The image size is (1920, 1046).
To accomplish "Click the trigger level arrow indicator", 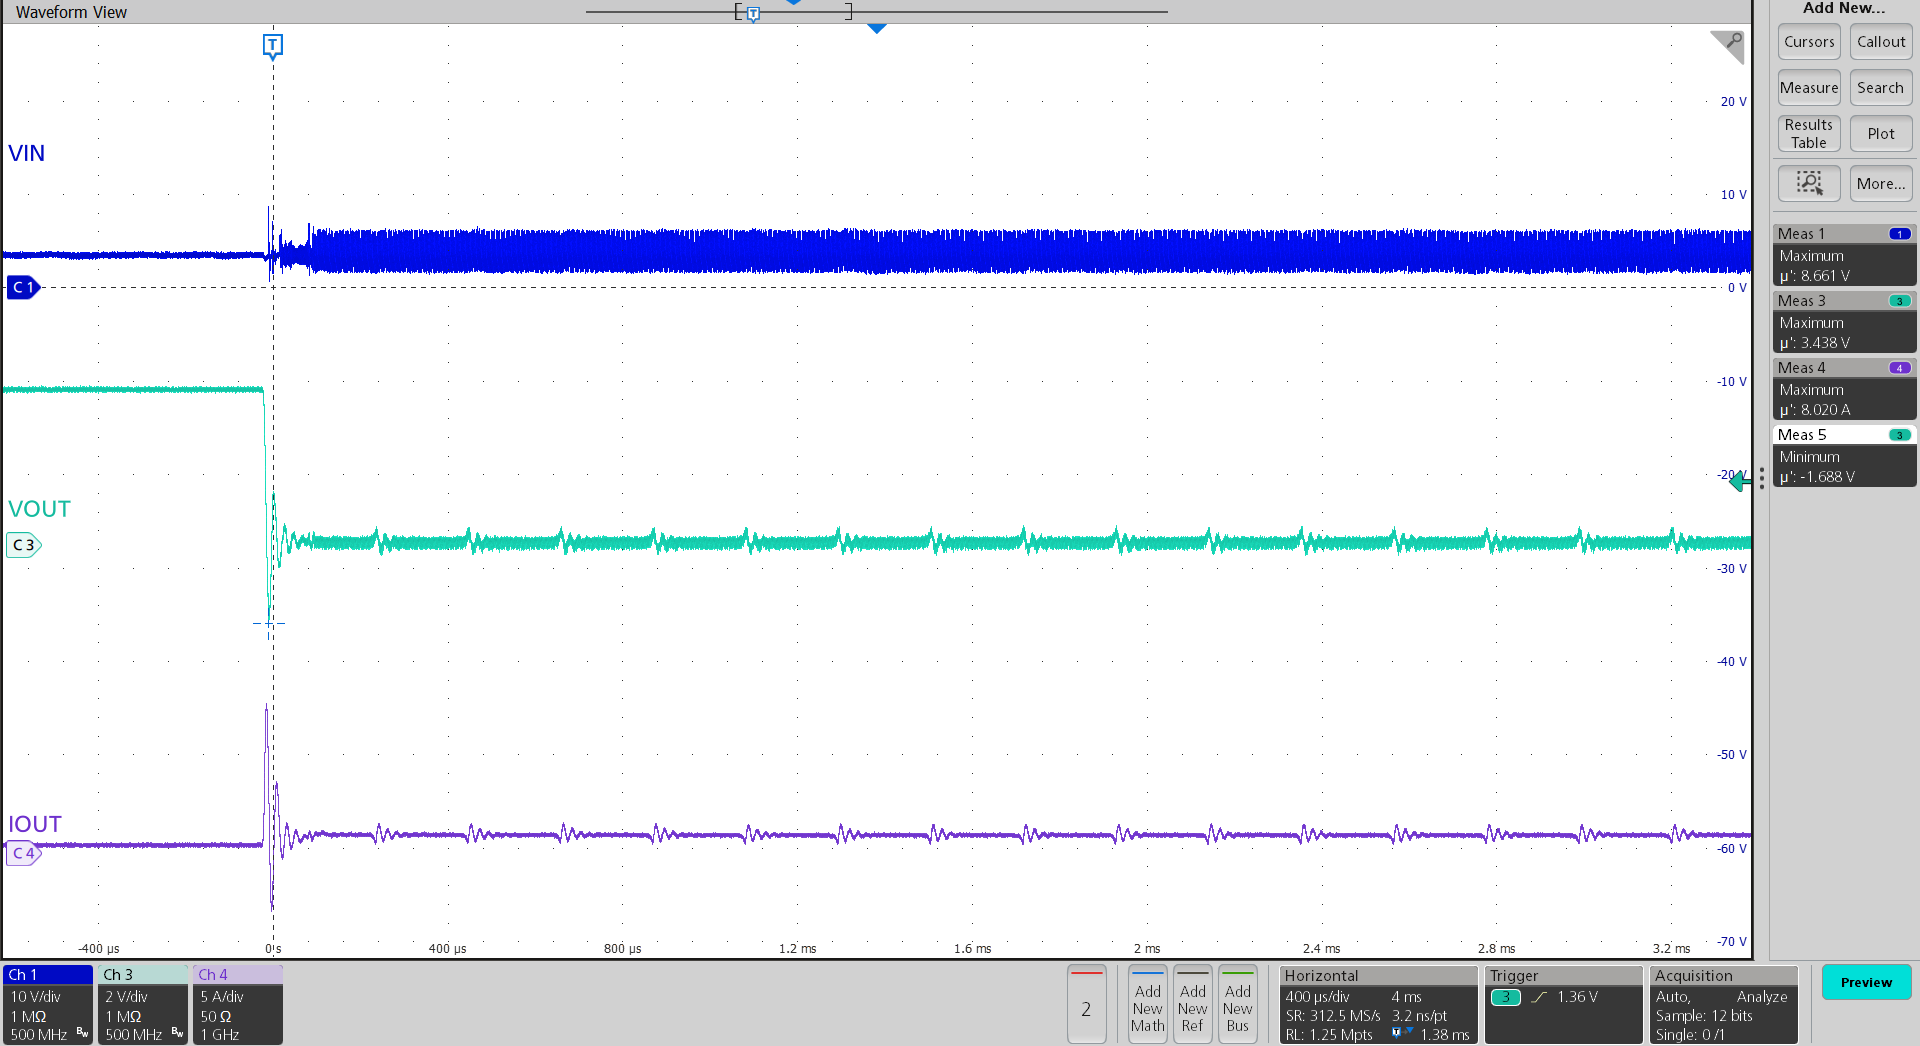I will (x=1740, y=481).
